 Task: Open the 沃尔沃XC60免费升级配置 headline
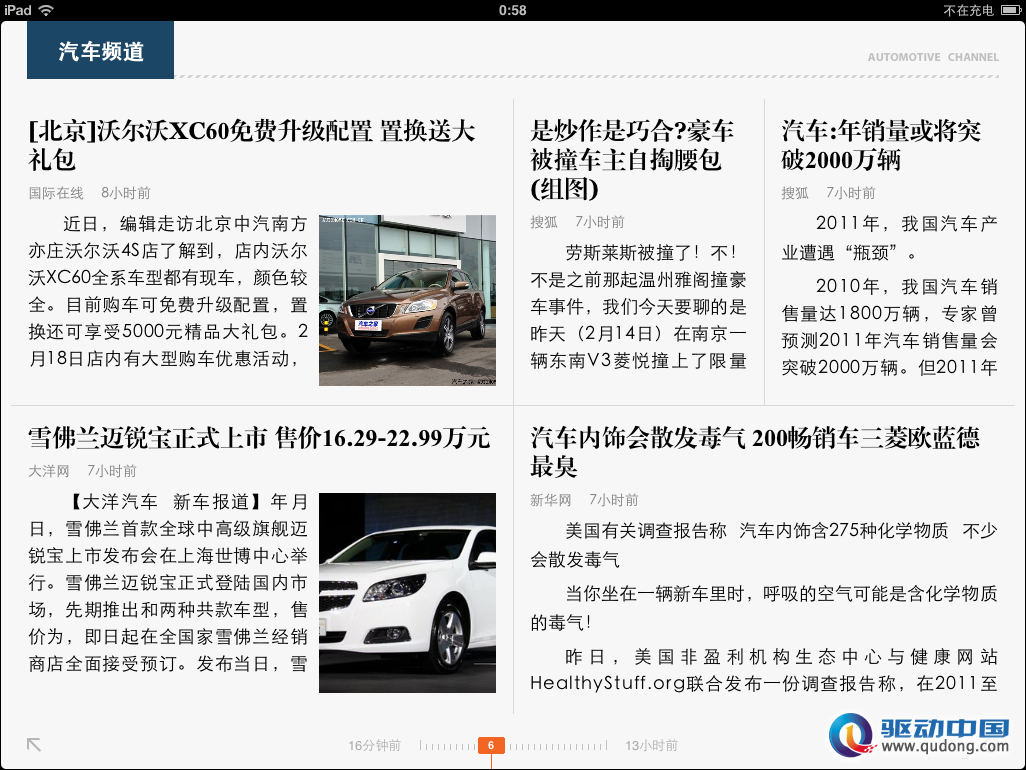252,145
